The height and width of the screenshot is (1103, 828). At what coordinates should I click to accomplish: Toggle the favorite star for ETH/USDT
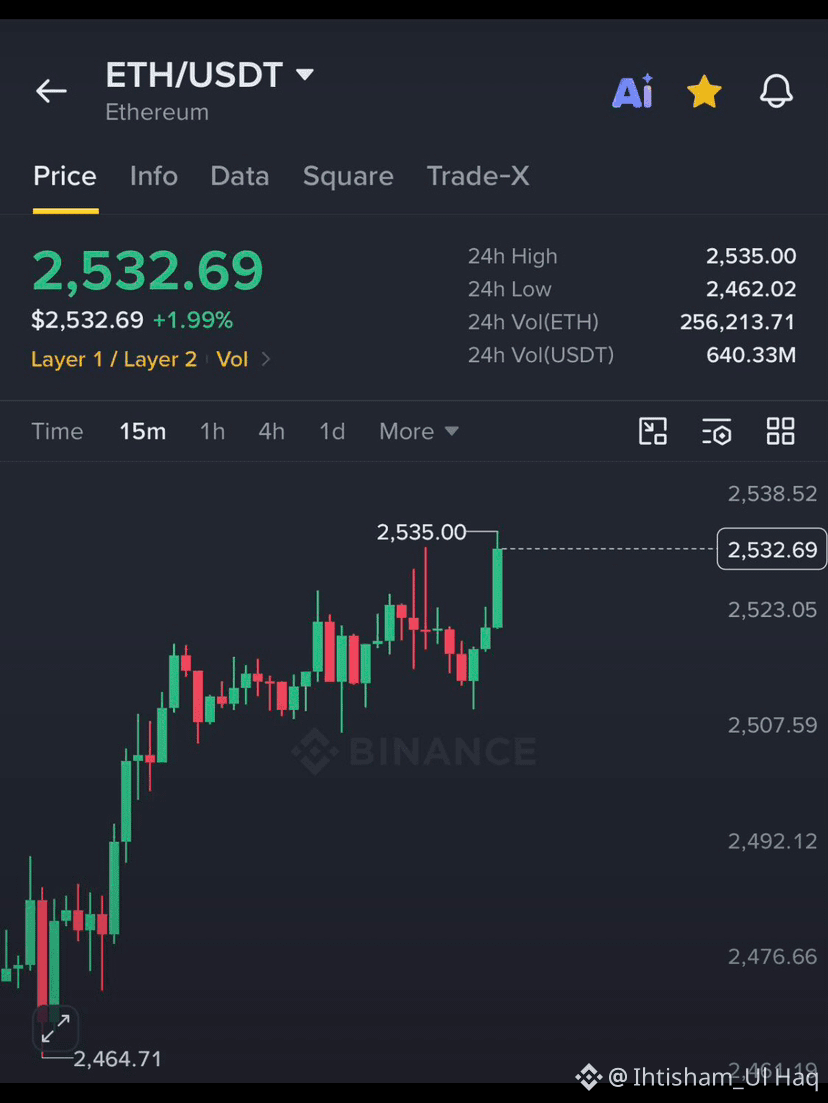[x=704, y=92]
